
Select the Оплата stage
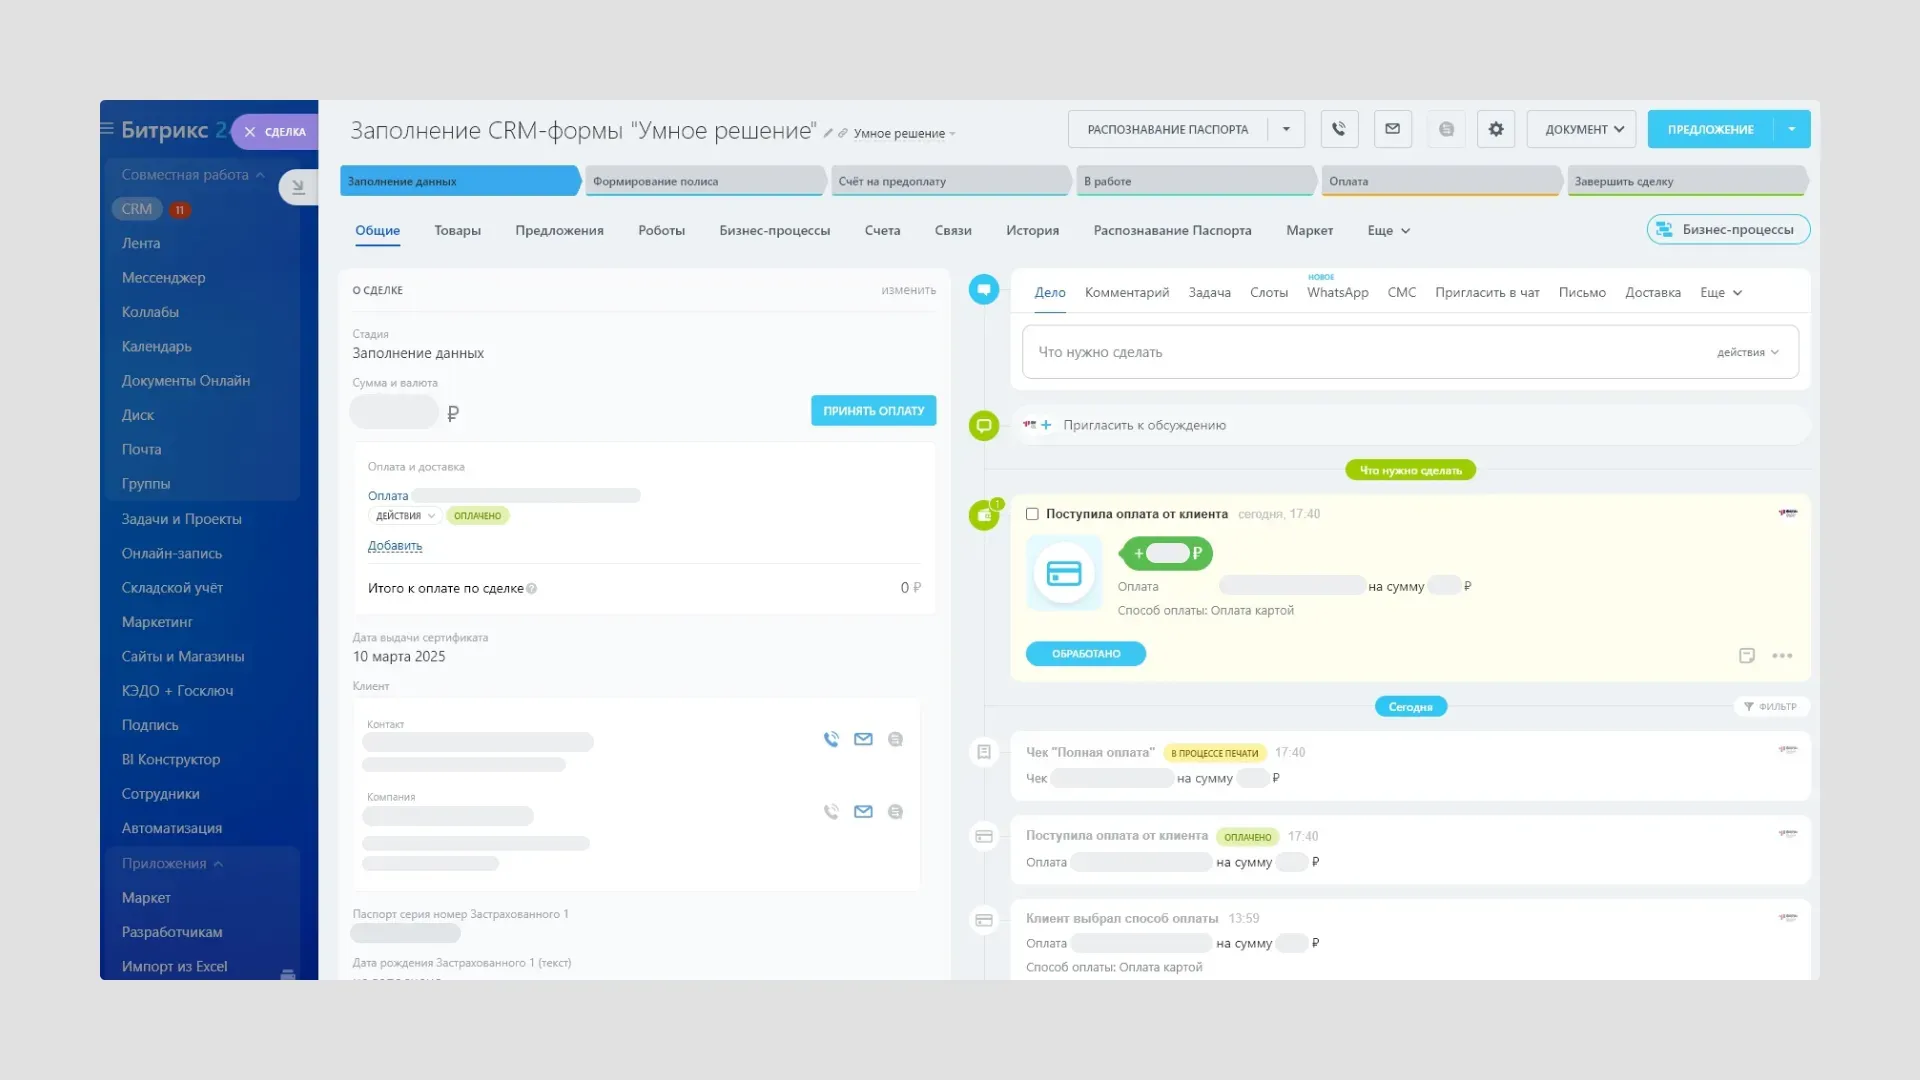pos(1441,181)
